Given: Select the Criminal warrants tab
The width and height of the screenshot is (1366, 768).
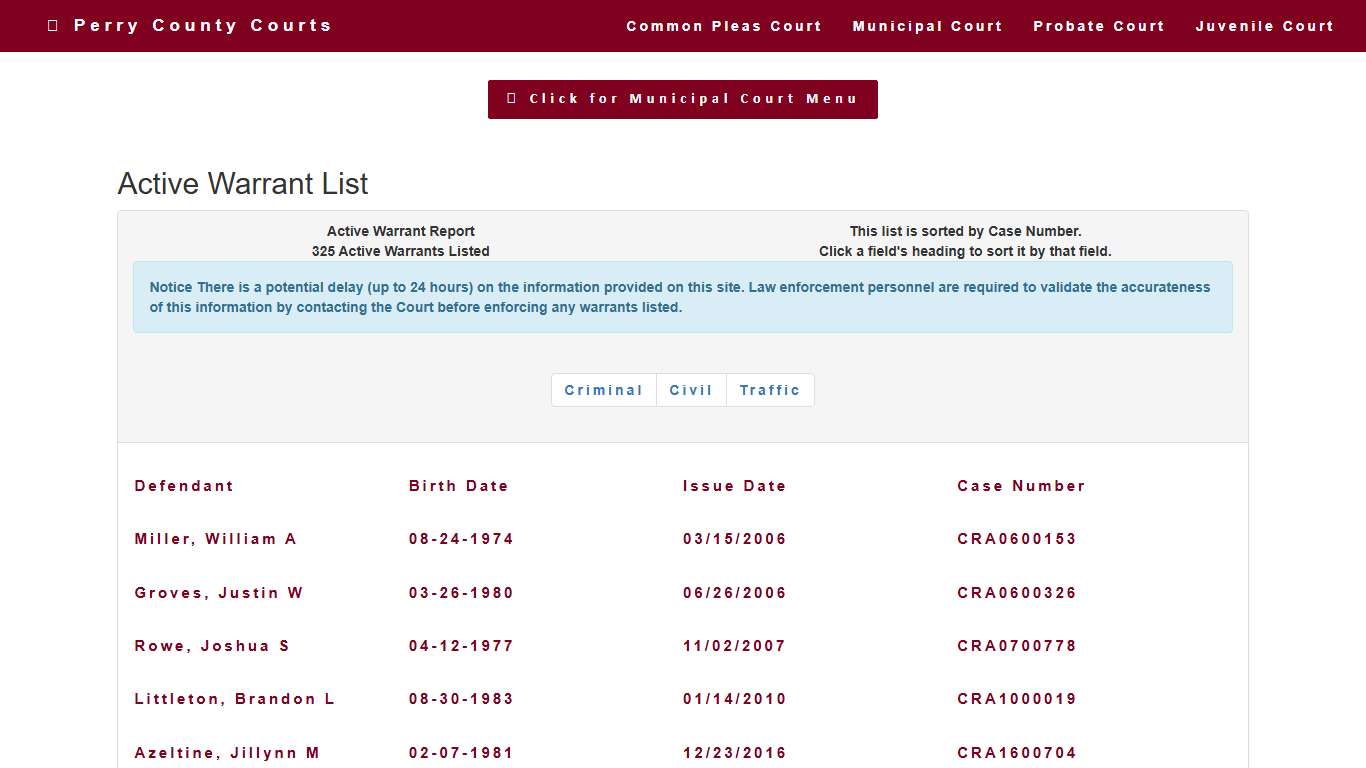Looking at the screenshot, I should [x=603, y=390].
